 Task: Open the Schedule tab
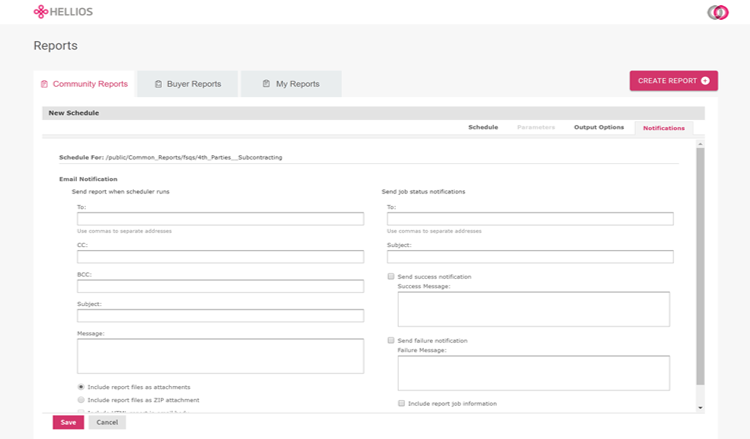pos(483,127)
